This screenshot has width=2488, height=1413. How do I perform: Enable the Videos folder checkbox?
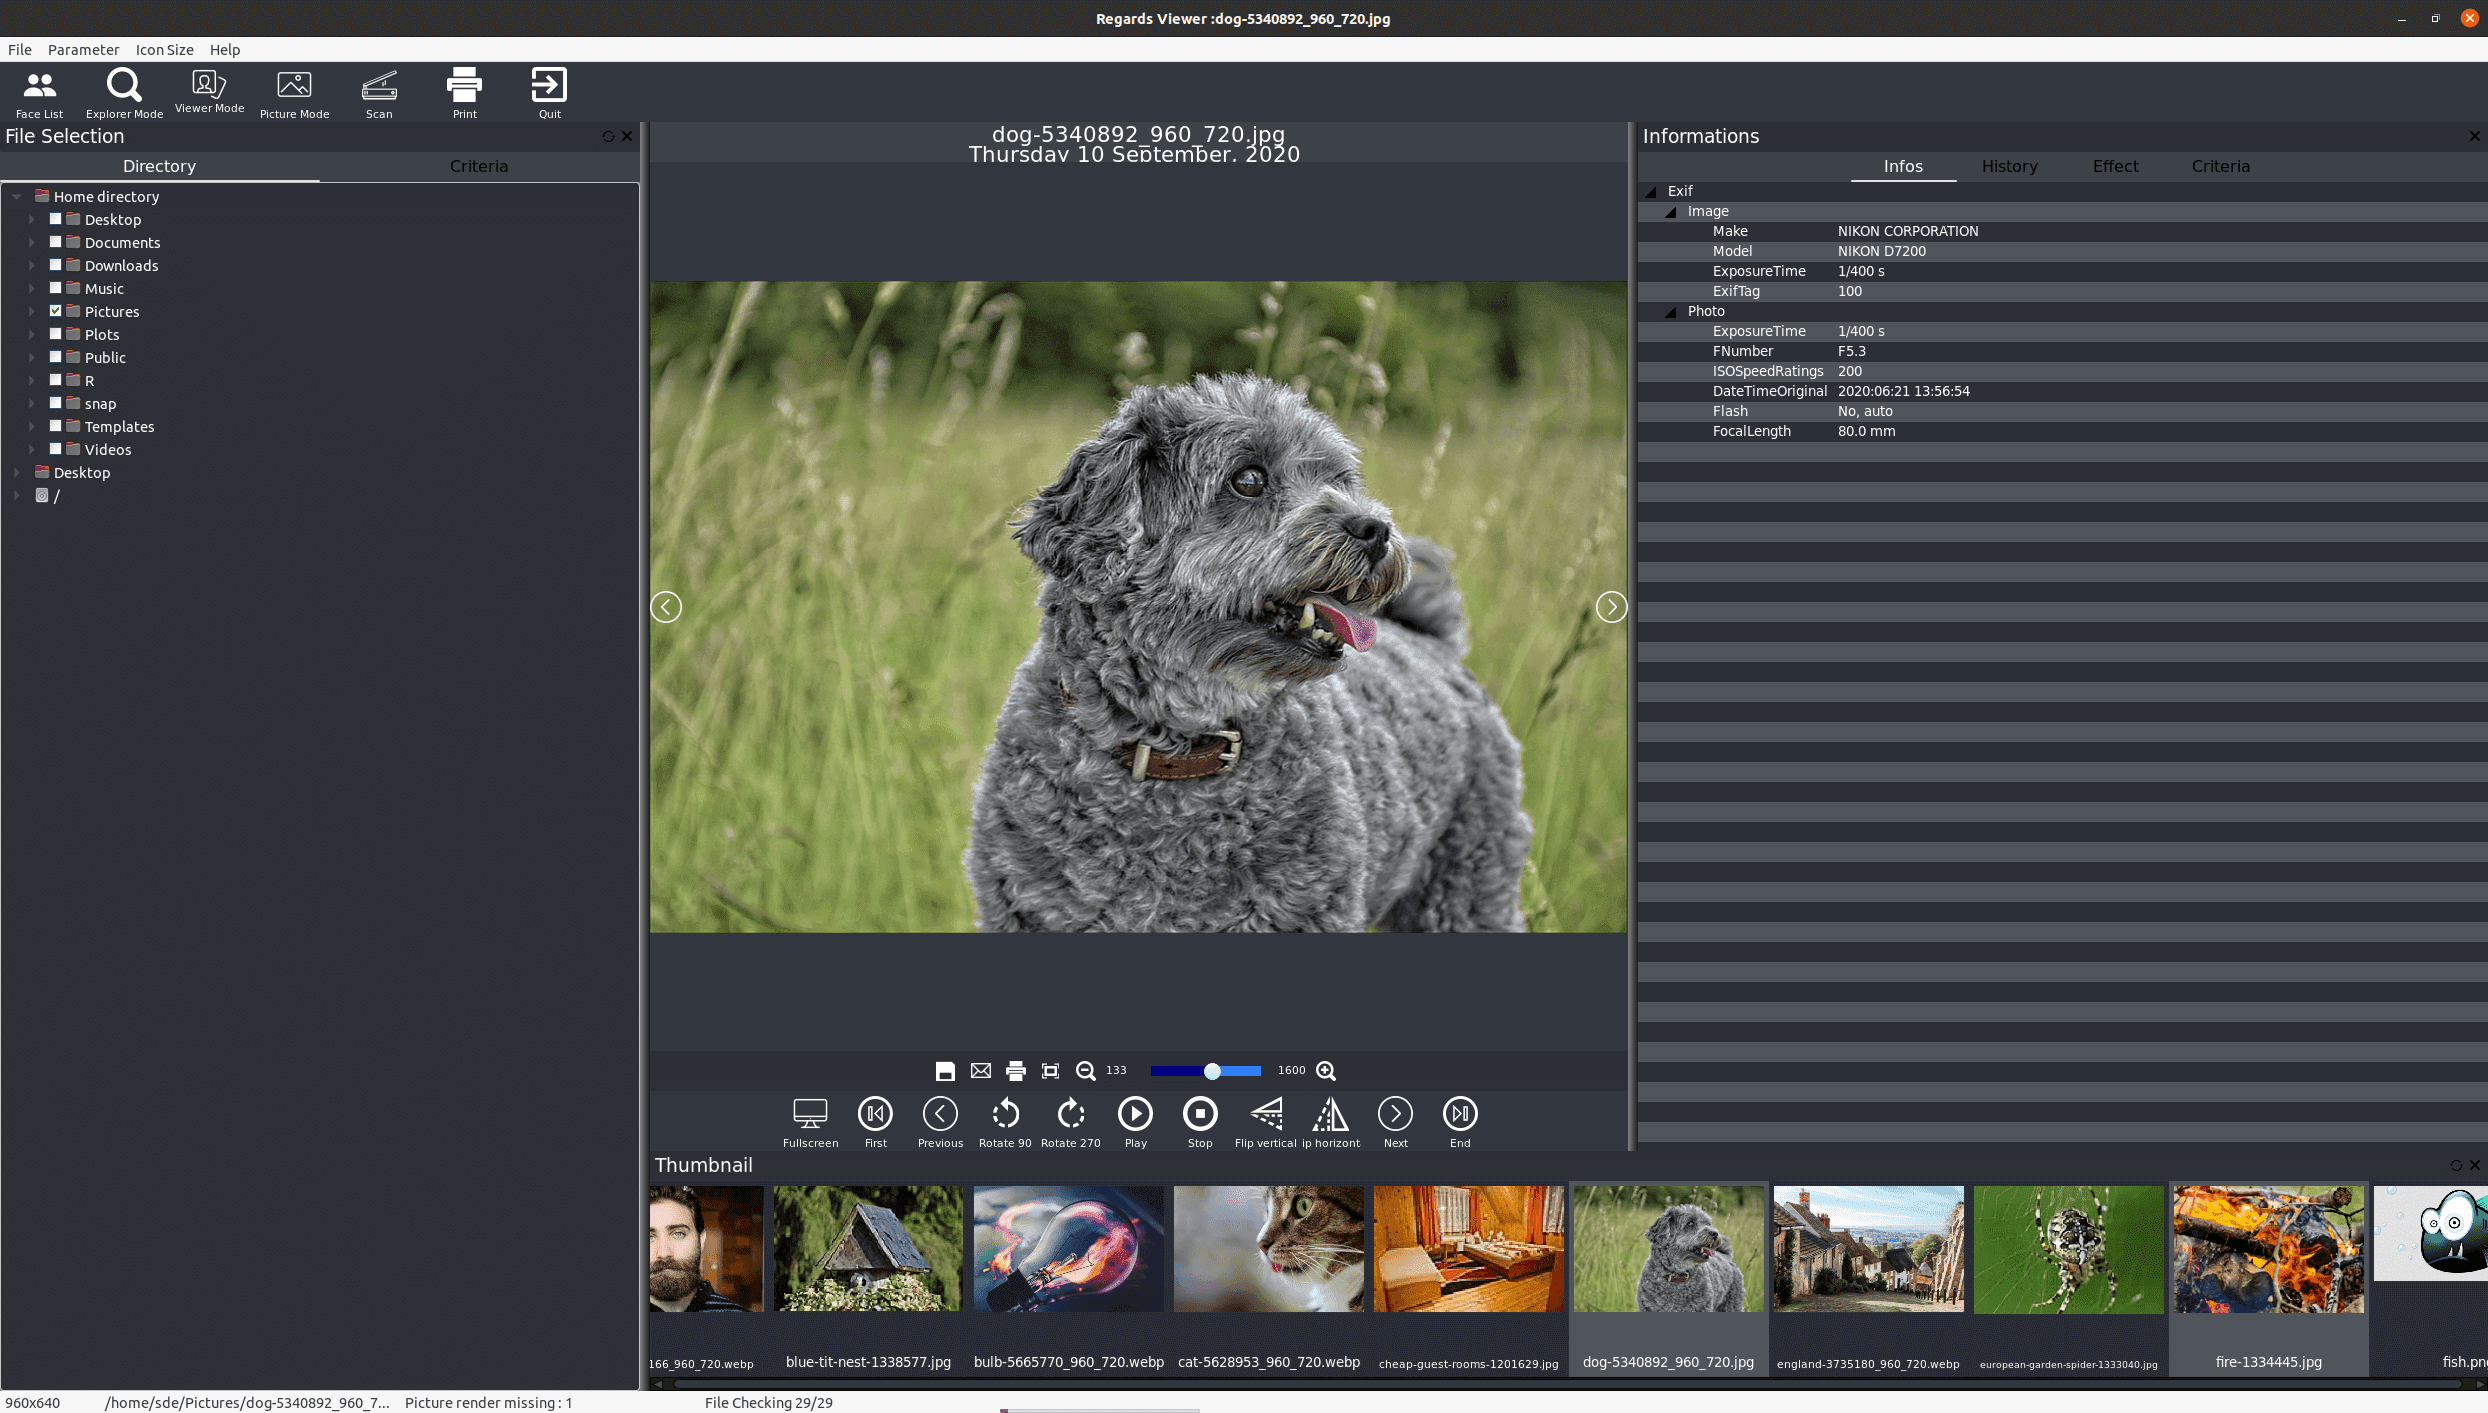point(56,449)
